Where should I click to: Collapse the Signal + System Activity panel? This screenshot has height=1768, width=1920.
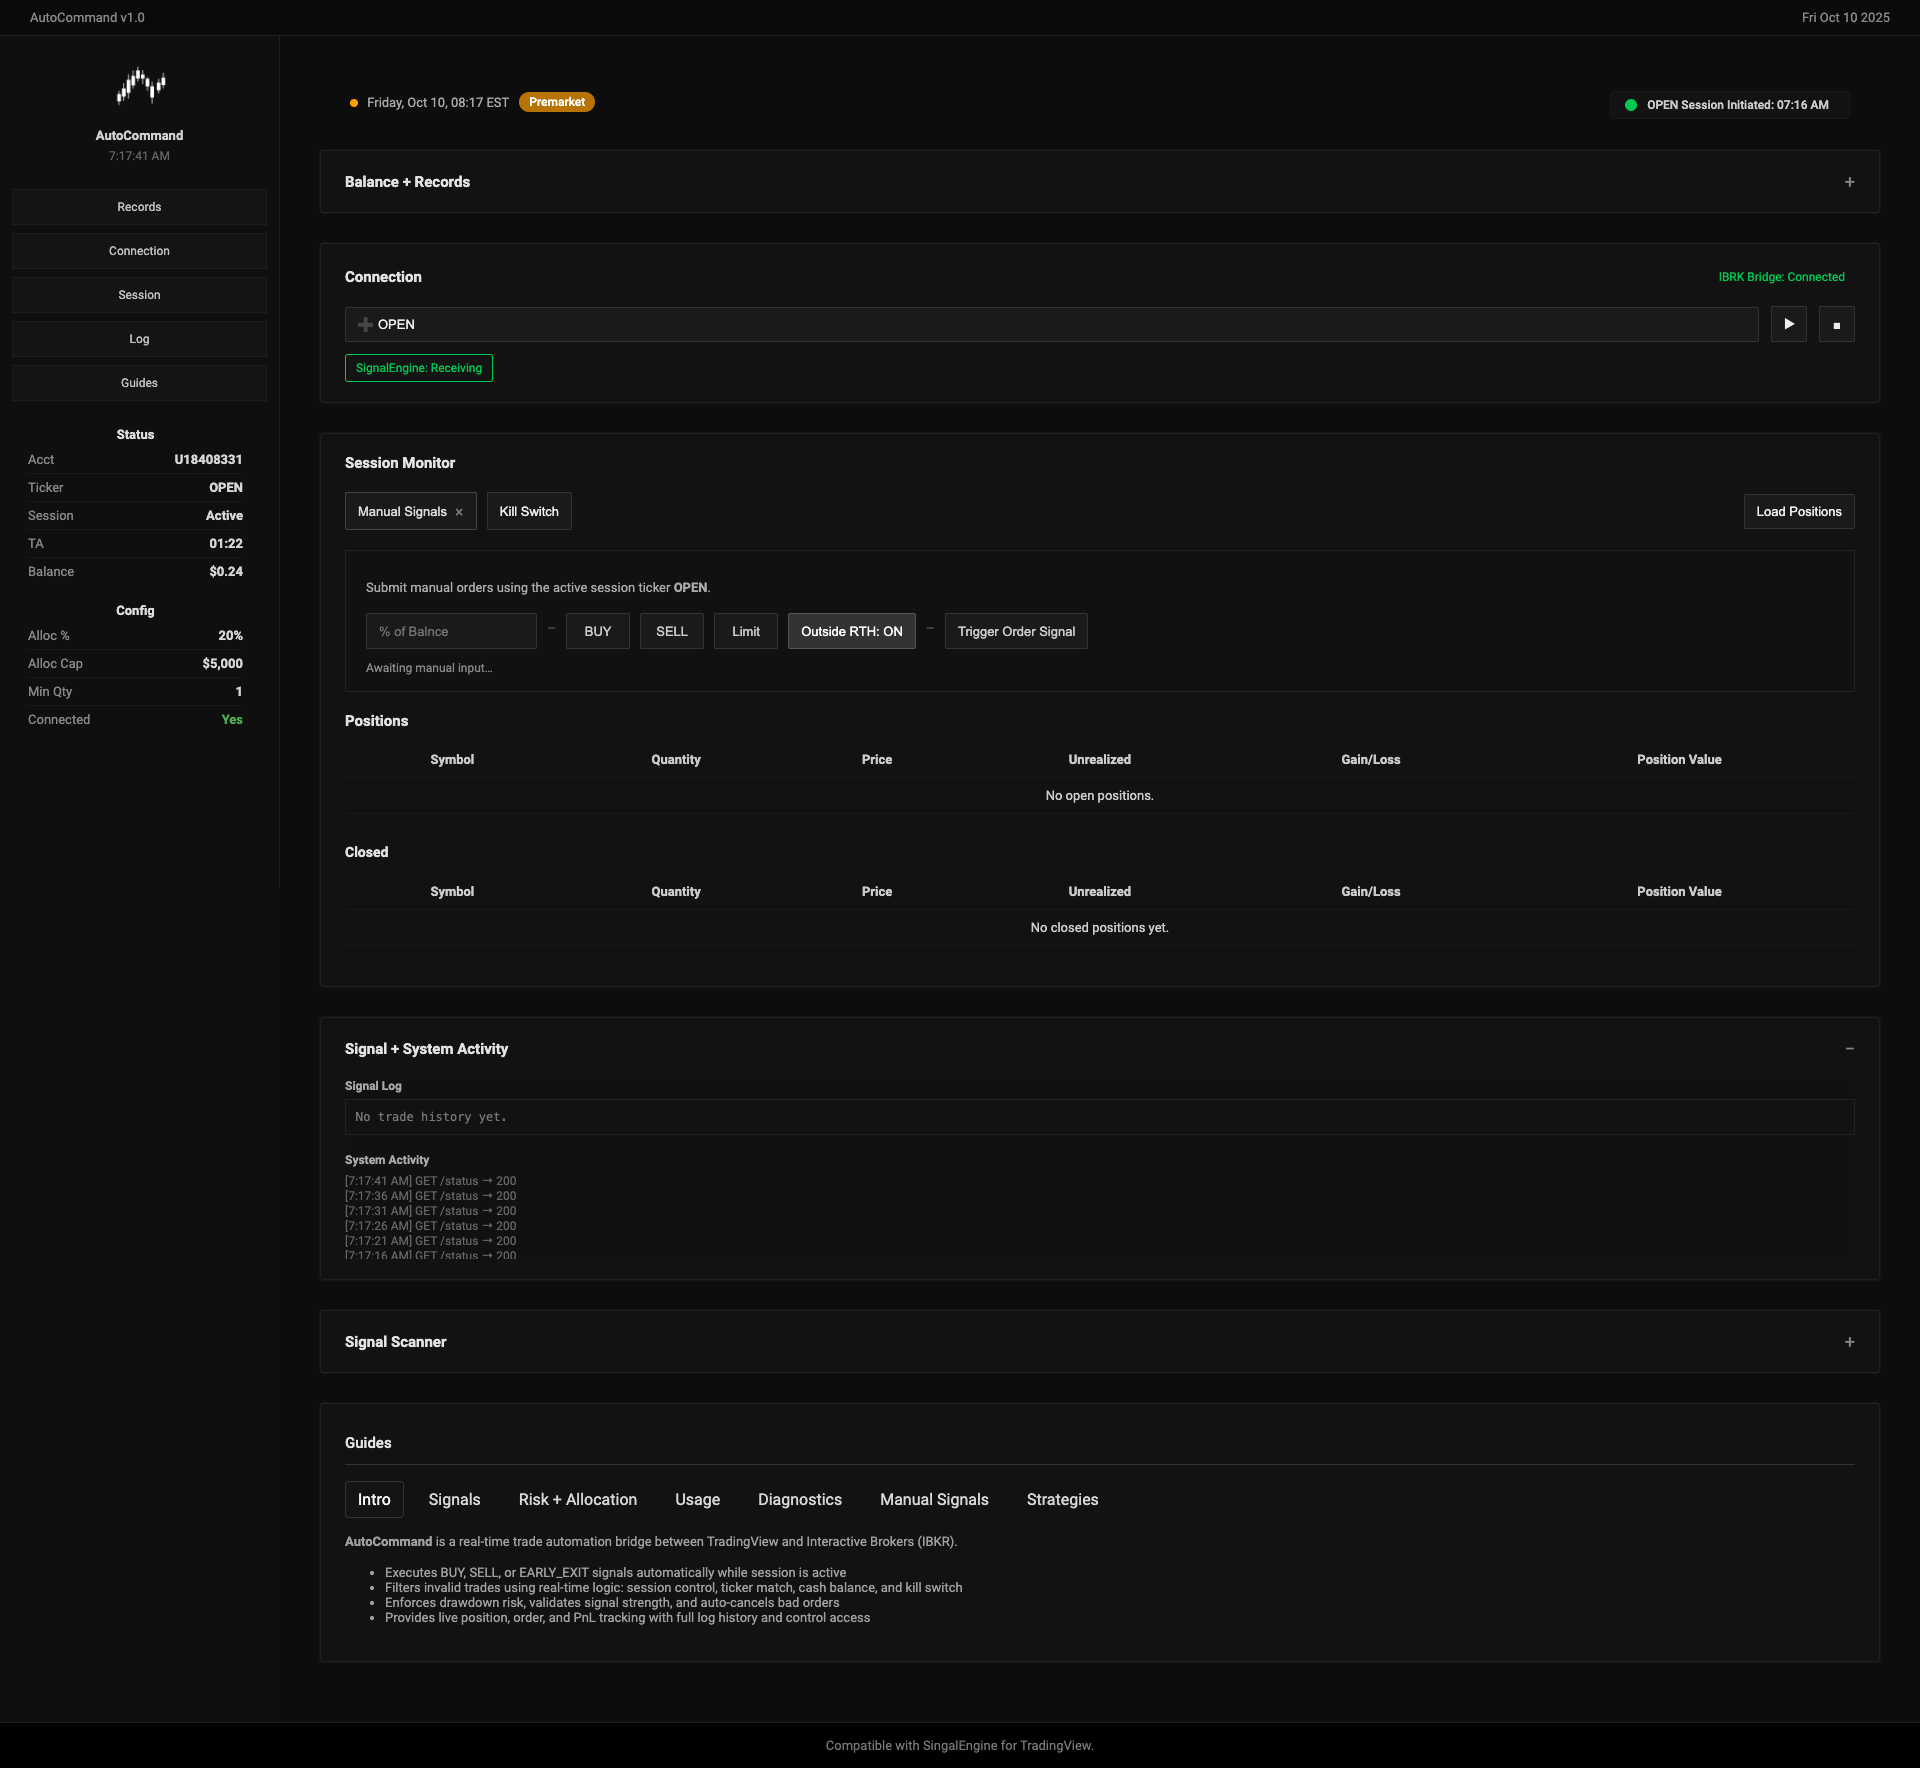click(1849, 1049)
